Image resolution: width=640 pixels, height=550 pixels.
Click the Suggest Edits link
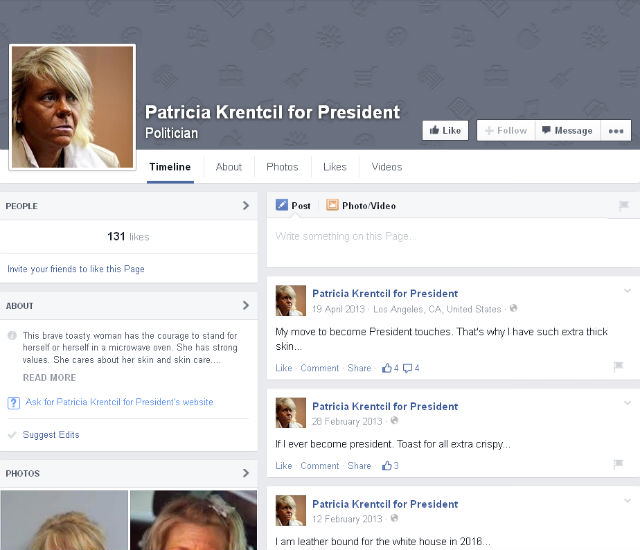(x=51, y=435)
